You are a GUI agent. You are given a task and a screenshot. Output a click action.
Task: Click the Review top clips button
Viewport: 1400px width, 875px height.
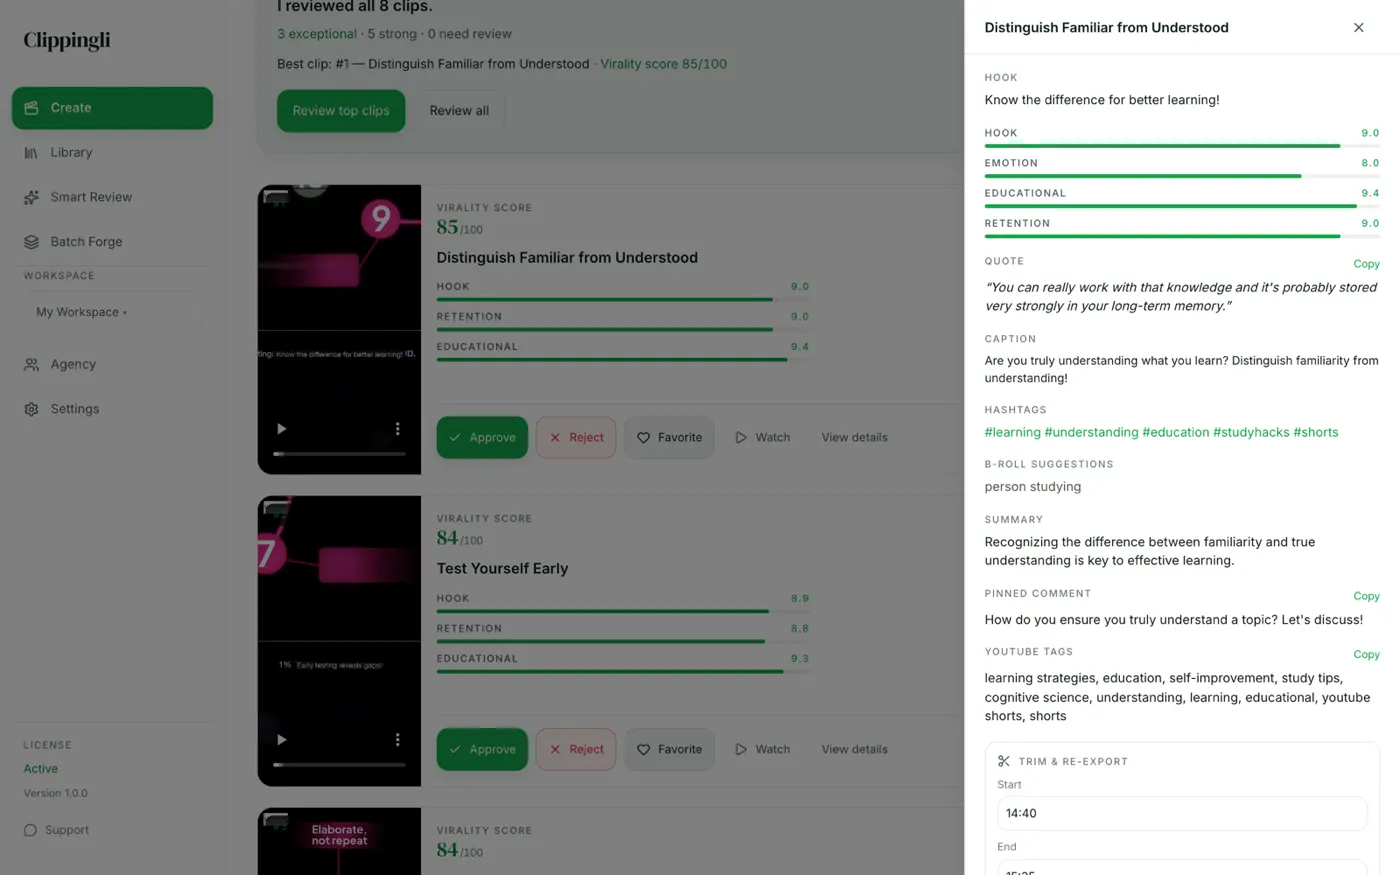pyautogui.click(x=341, y=111)
